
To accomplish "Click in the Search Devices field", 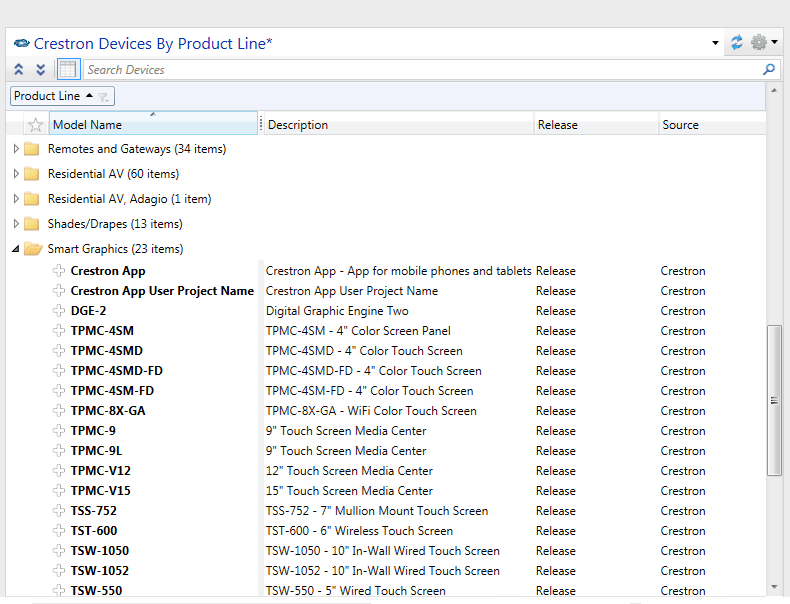I will click(x=423, y=70).
